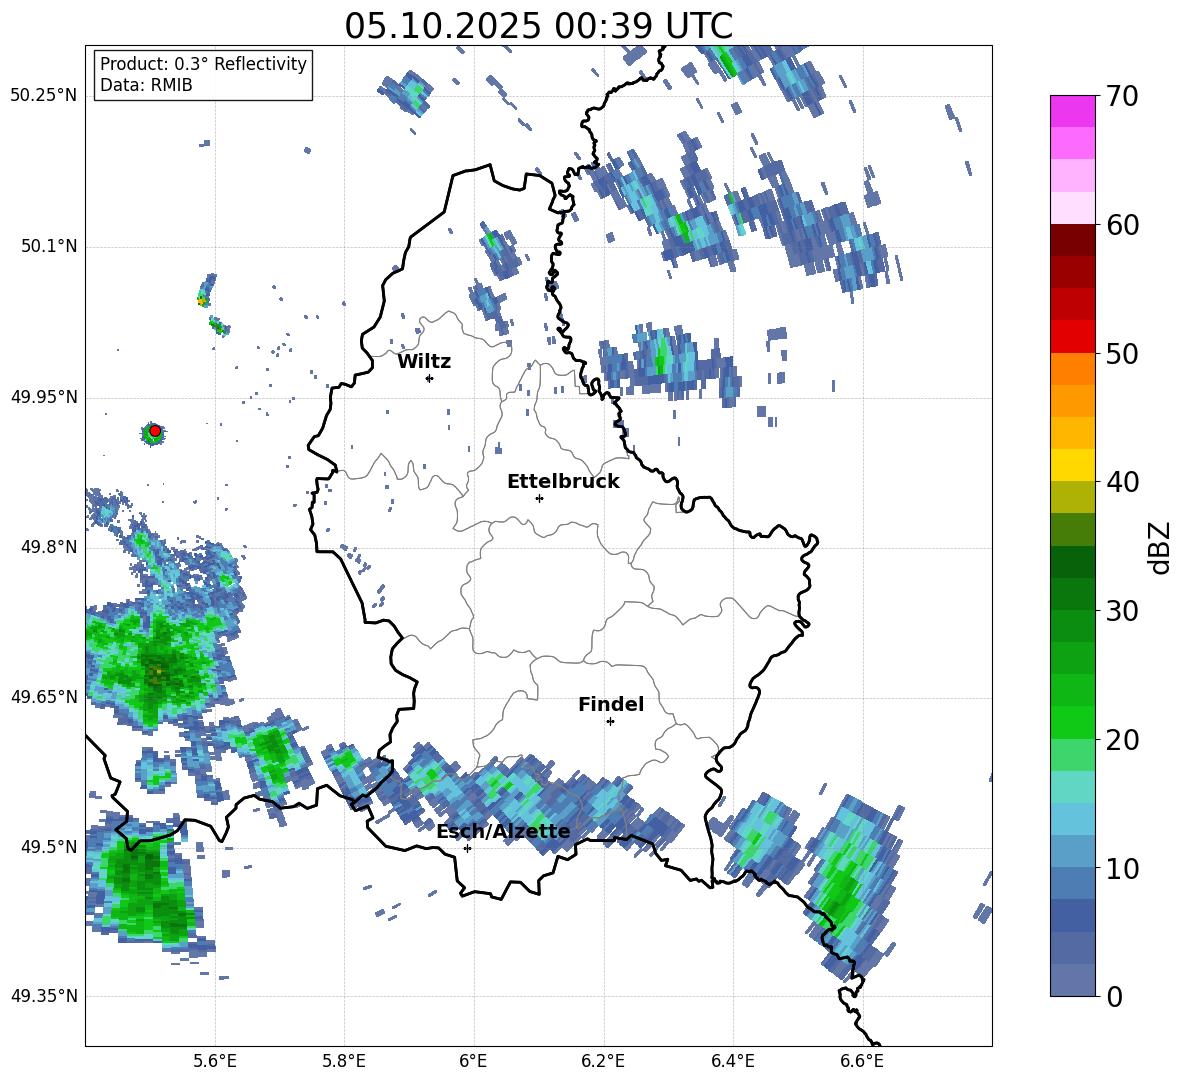This screenshot has height=1081, width=1184.
Task: Click the Wiltz city label
Action: pos(424,362)
